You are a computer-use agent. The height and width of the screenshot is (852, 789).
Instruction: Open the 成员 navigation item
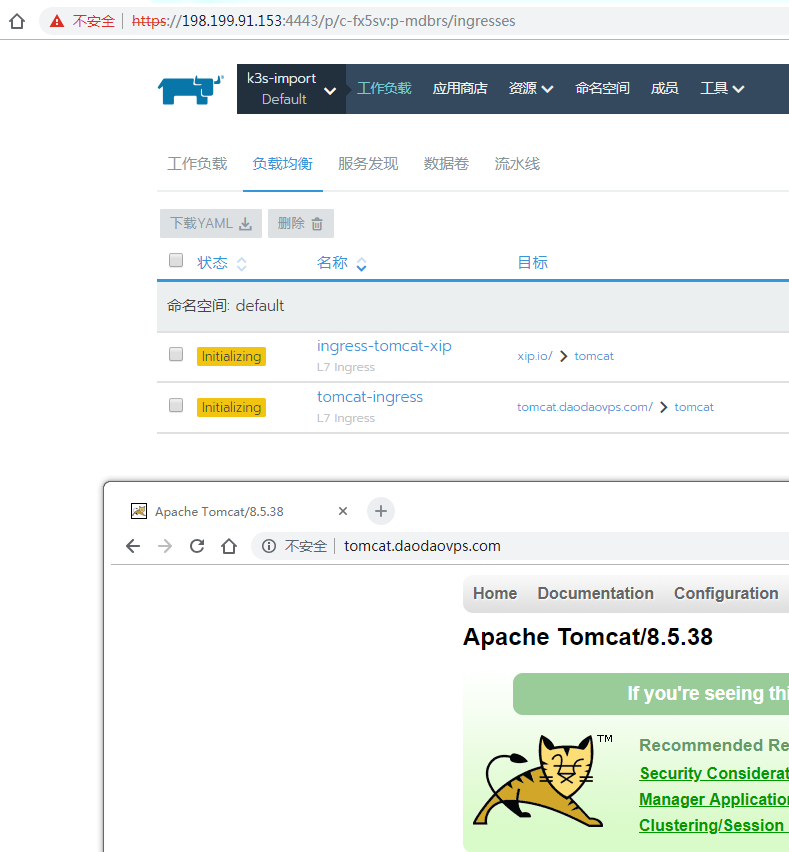[x=665, y=88]
